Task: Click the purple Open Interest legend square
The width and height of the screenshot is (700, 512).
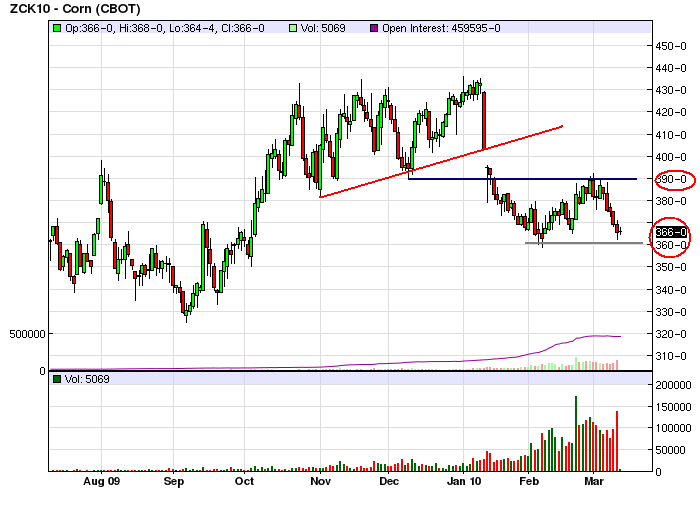Action: tap(374, 28)
